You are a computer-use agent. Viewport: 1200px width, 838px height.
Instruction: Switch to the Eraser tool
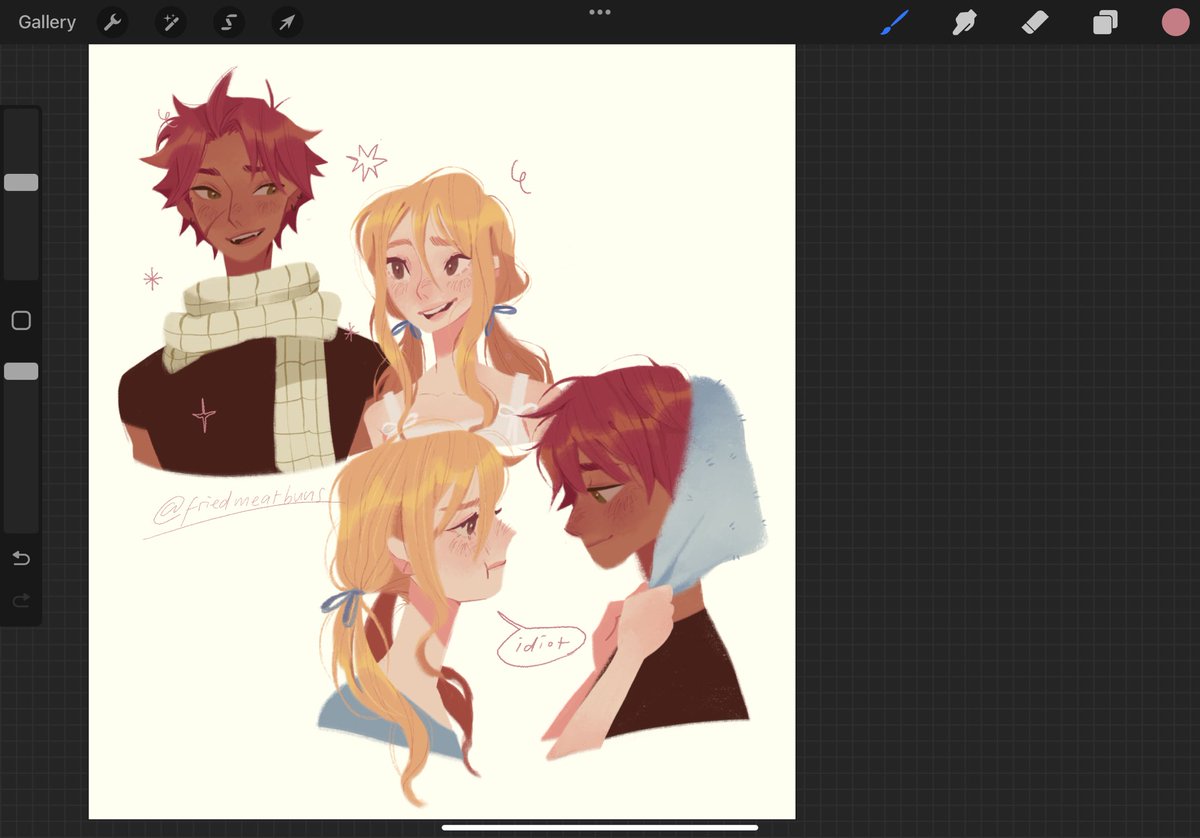click(1034, 21)
